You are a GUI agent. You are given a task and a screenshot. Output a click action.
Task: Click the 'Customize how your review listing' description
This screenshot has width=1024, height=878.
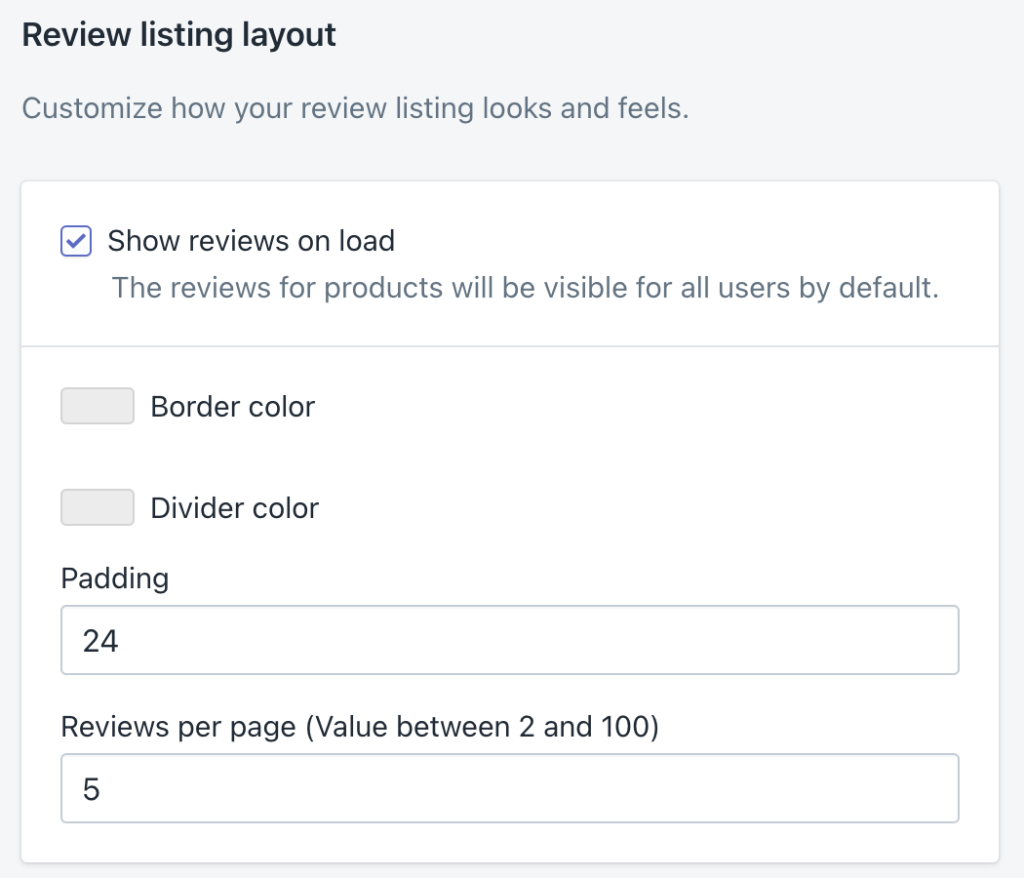pos(355,108)
